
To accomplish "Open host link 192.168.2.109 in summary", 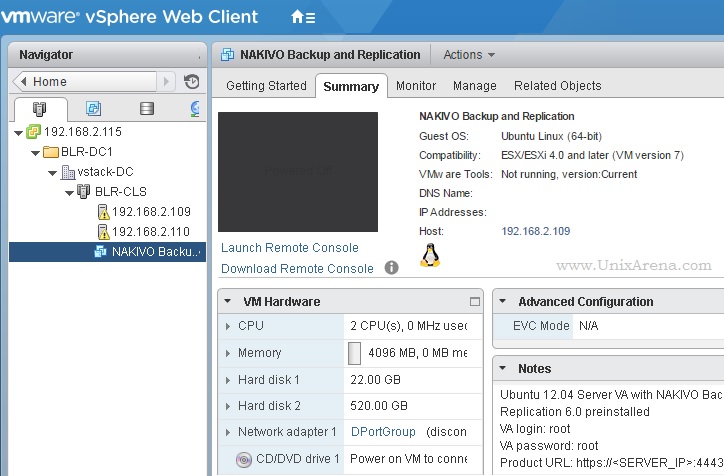I will pos(536,231).
